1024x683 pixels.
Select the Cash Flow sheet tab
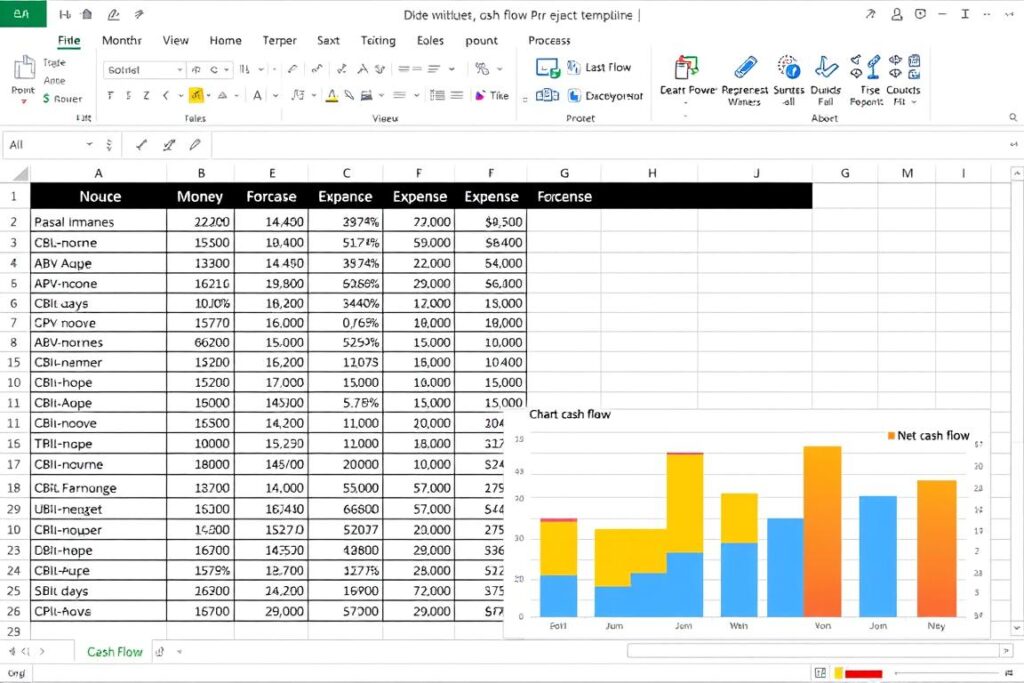(114, 651)
